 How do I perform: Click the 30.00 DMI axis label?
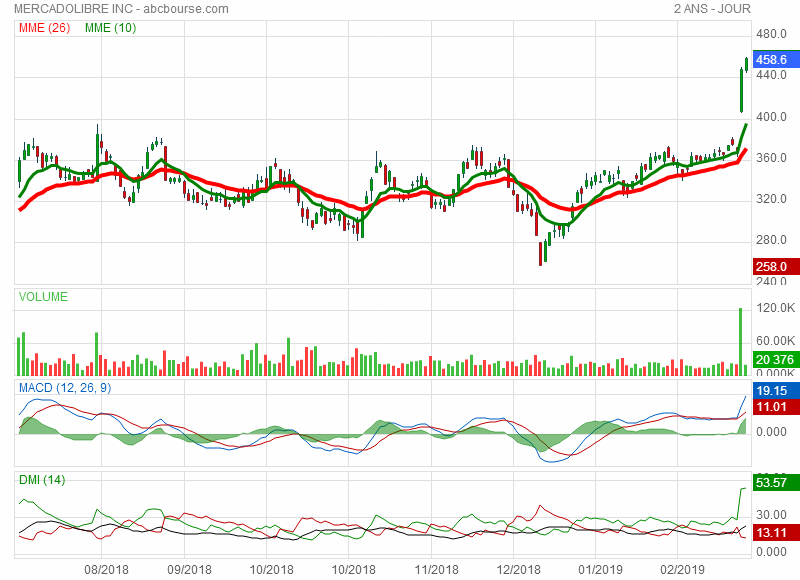771,515
